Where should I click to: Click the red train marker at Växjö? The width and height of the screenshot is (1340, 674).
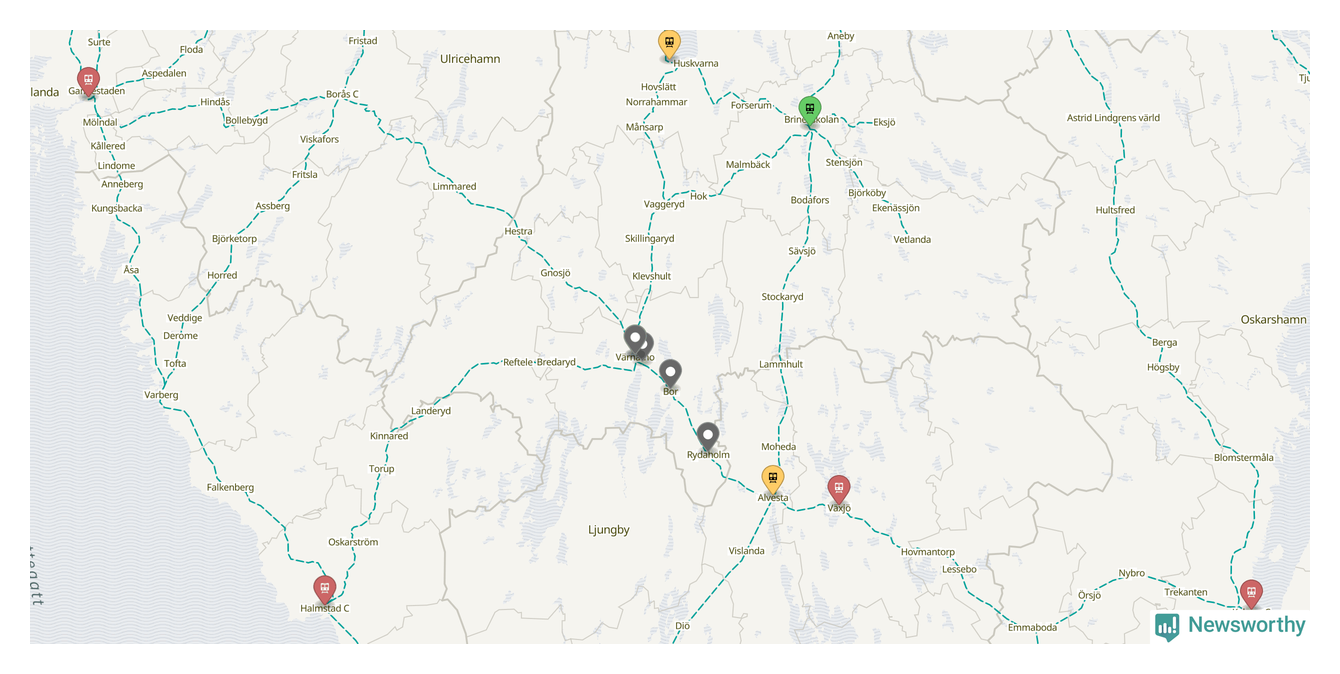click(x=839, y=489)
